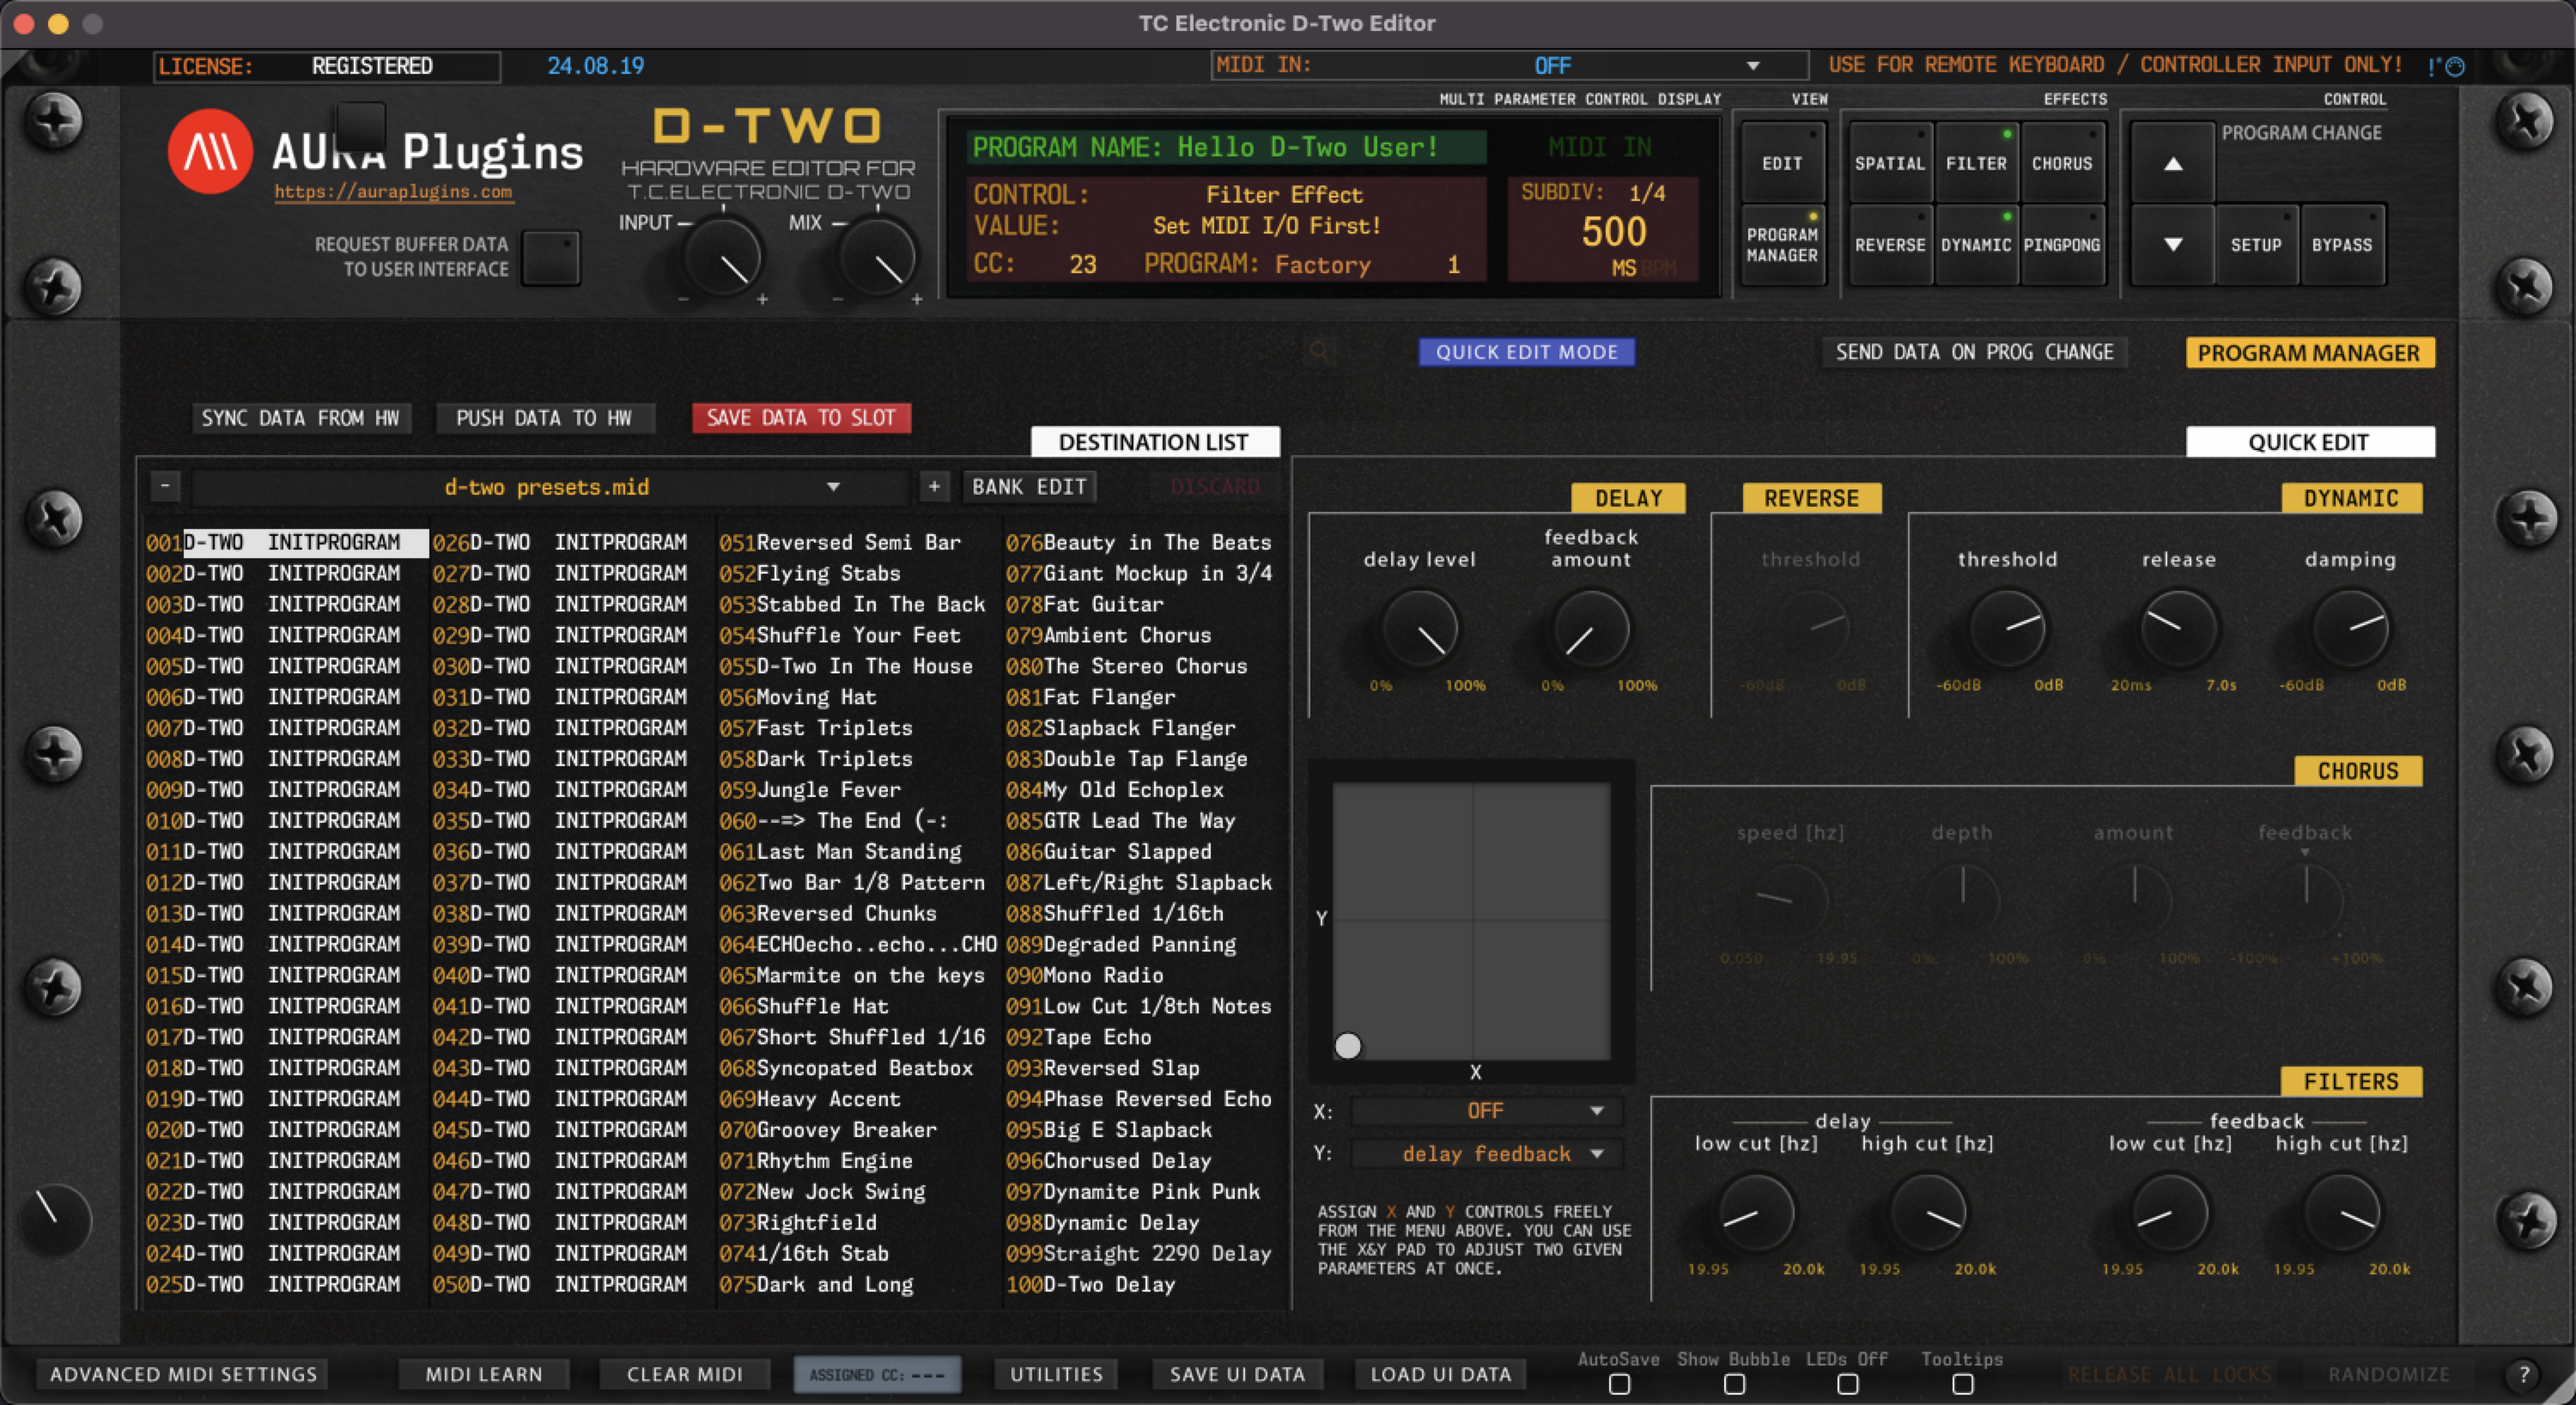Click SAVE DATA TO SLOT
Viewport: 2576px width, 1405px height.
[801, 418]
